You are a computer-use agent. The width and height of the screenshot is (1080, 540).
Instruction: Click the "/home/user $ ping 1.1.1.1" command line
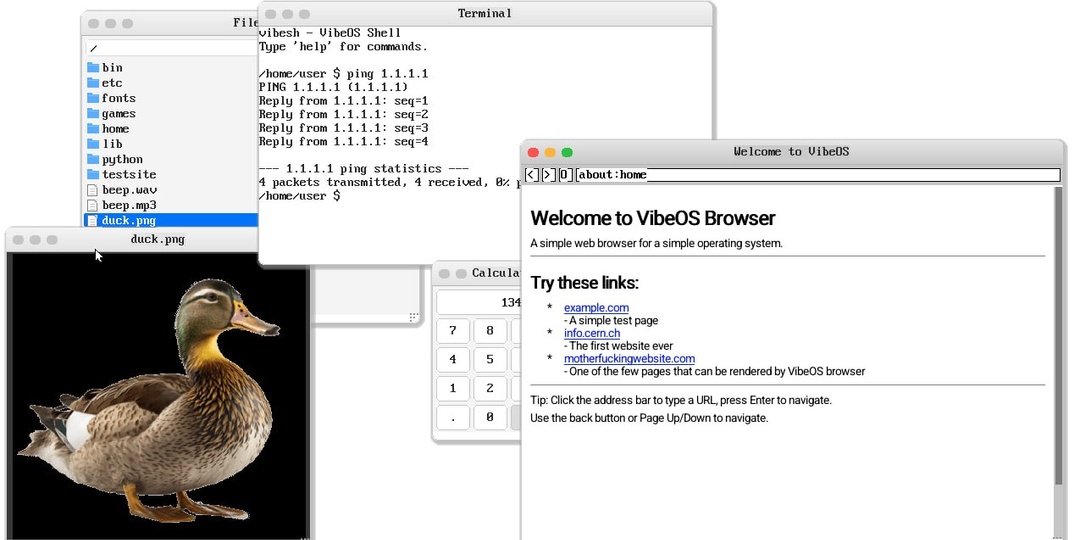click(x=344, y=74)
